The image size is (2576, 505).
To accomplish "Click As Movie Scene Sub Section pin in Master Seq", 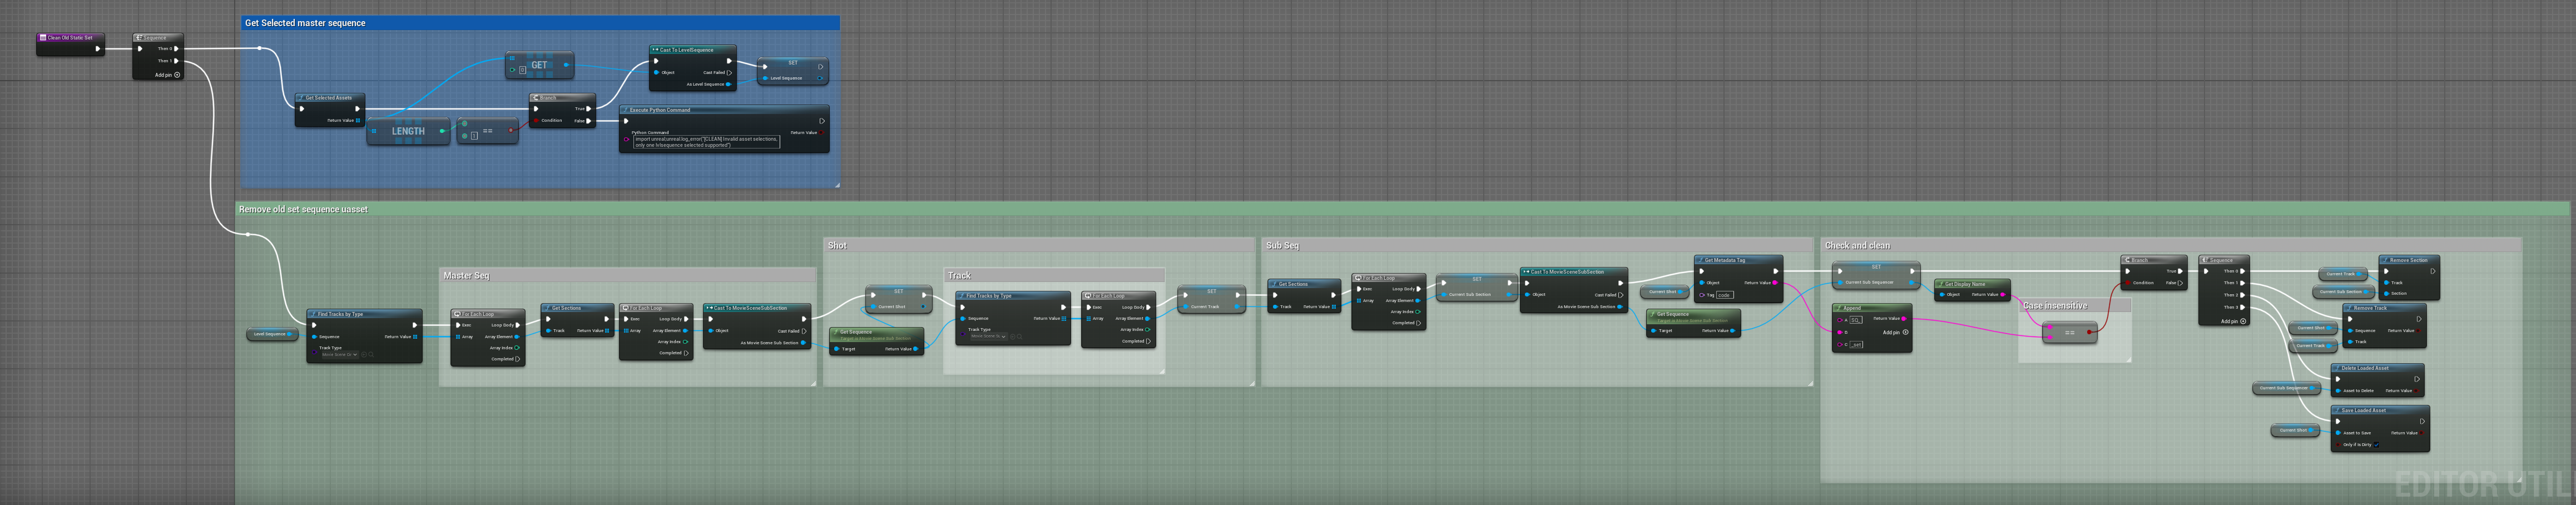I will [802, 343].
